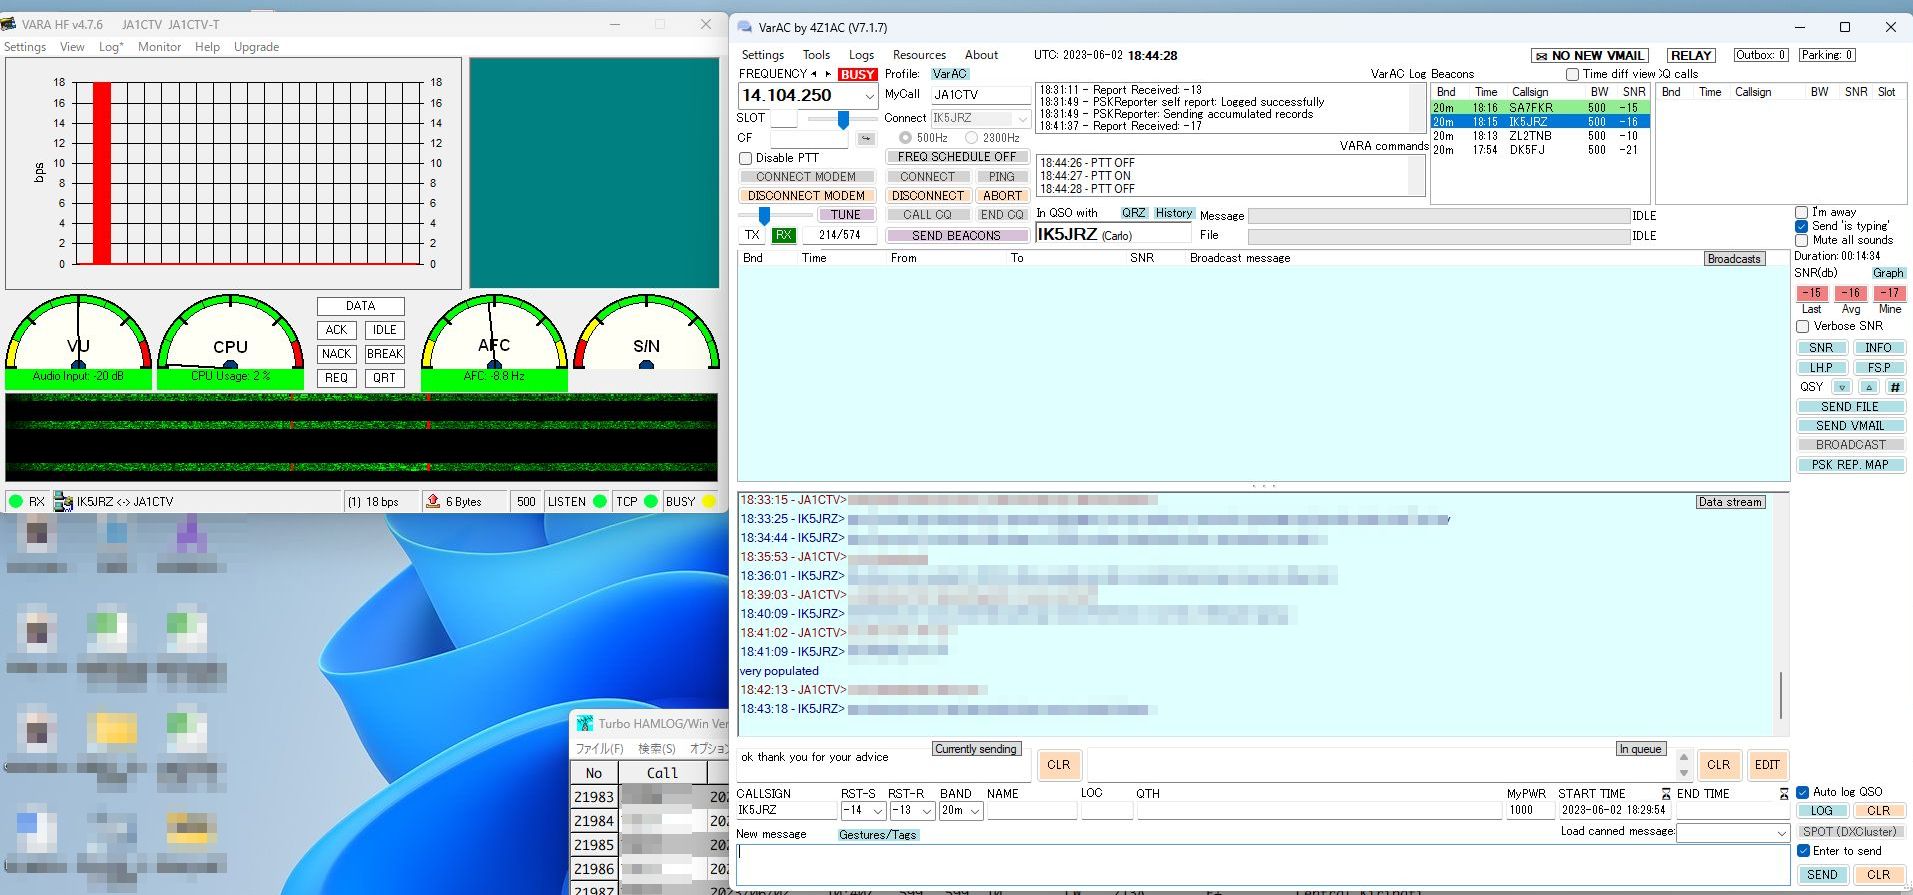Viewport: 1913px width, 895px height.
Task: Click the yellow BUSY indicator light in VARA
Action: tap(709, 501)
